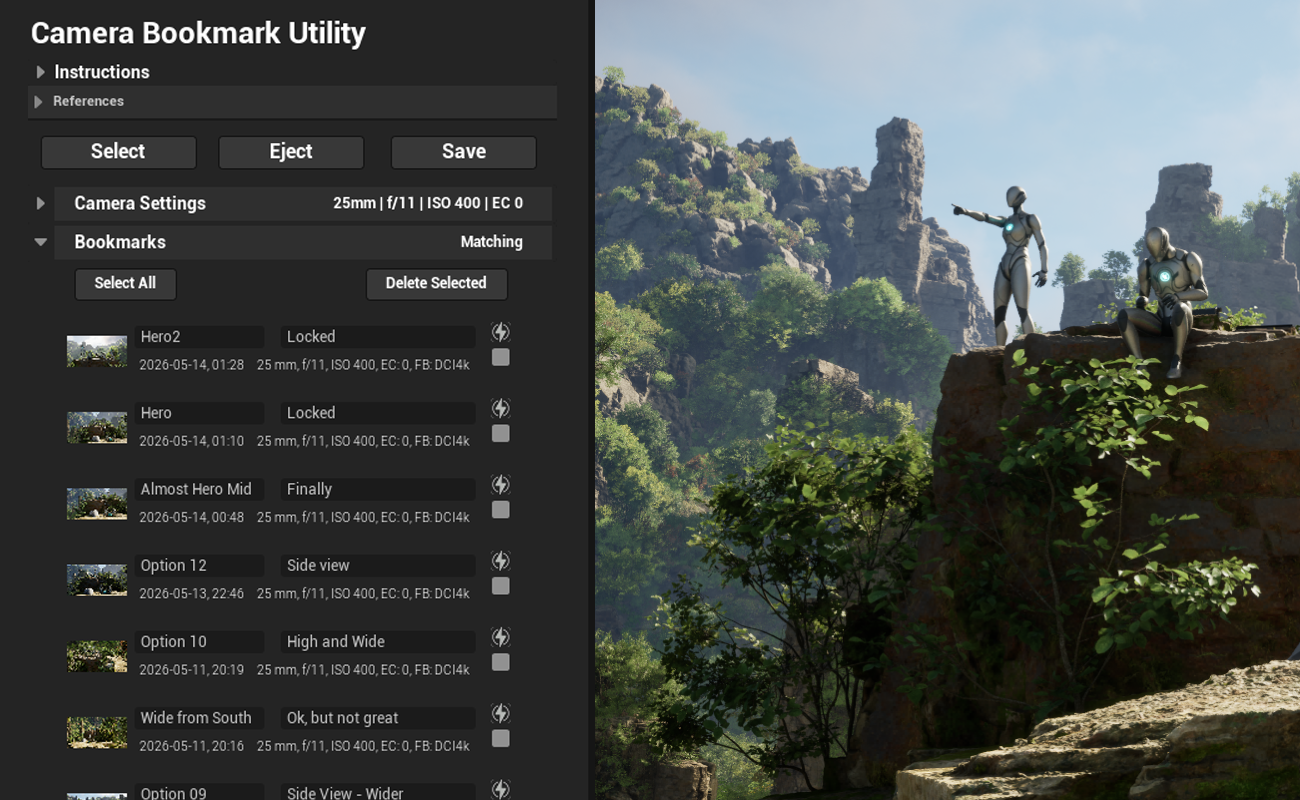
Task: Expand the Camera Settings section
Action: coord(40,203)
